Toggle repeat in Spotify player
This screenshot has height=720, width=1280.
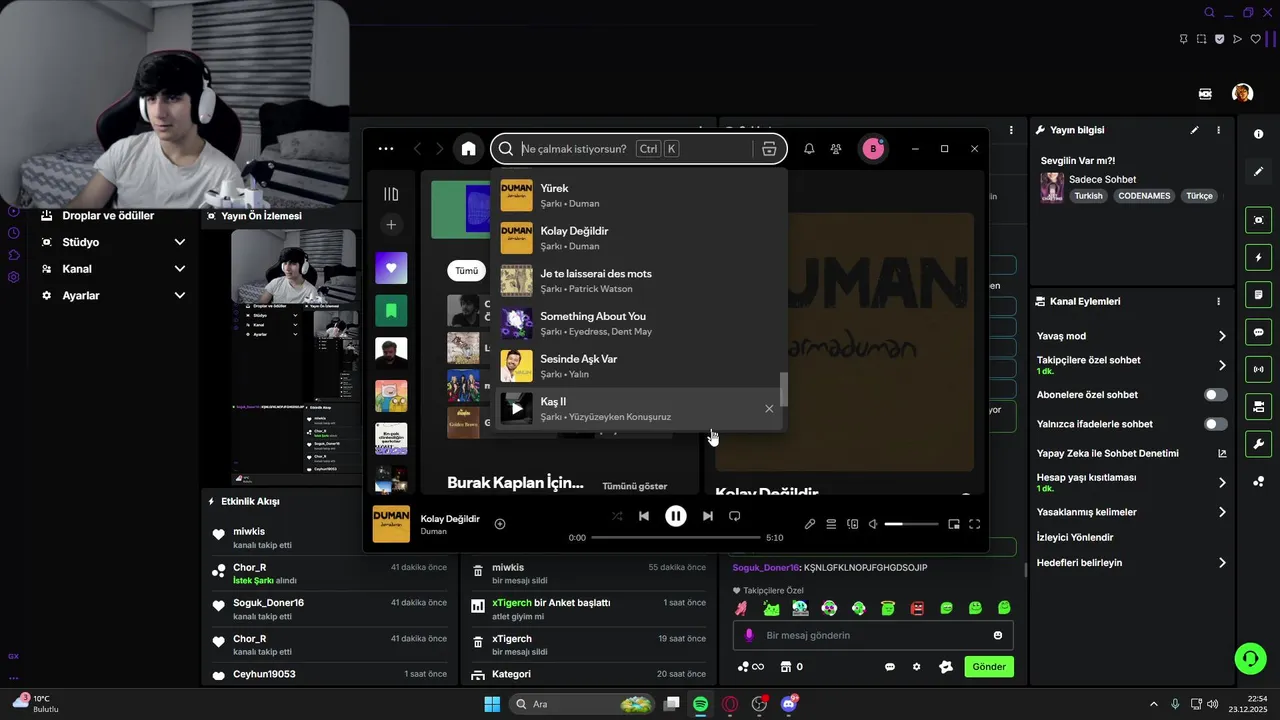[734, 516]
